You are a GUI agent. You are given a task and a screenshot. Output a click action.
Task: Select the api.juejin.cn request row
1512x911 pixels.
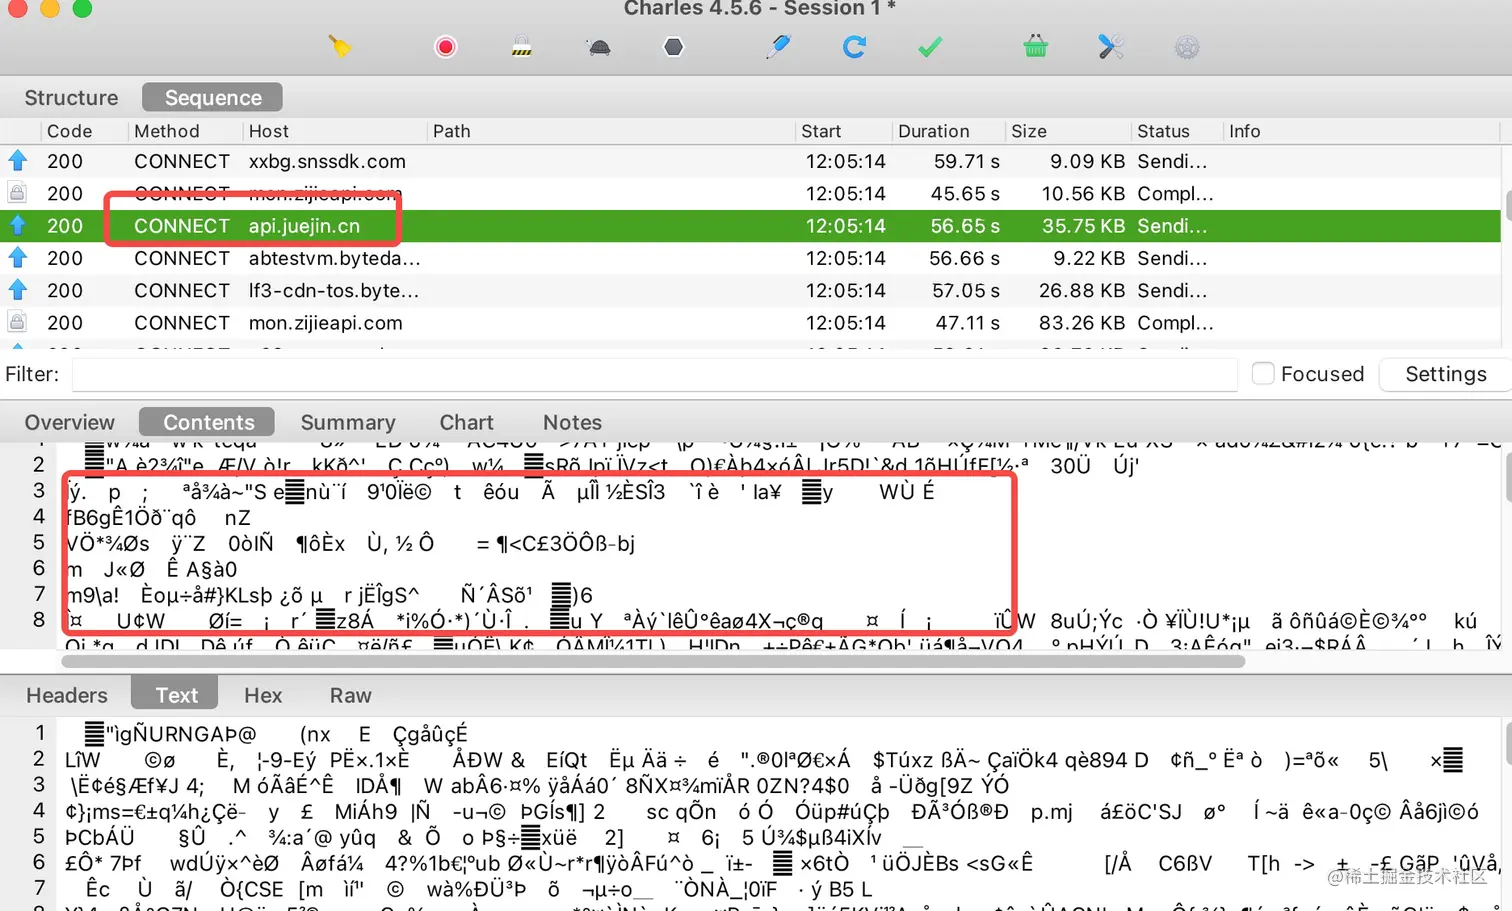click(x=750, y=226)
